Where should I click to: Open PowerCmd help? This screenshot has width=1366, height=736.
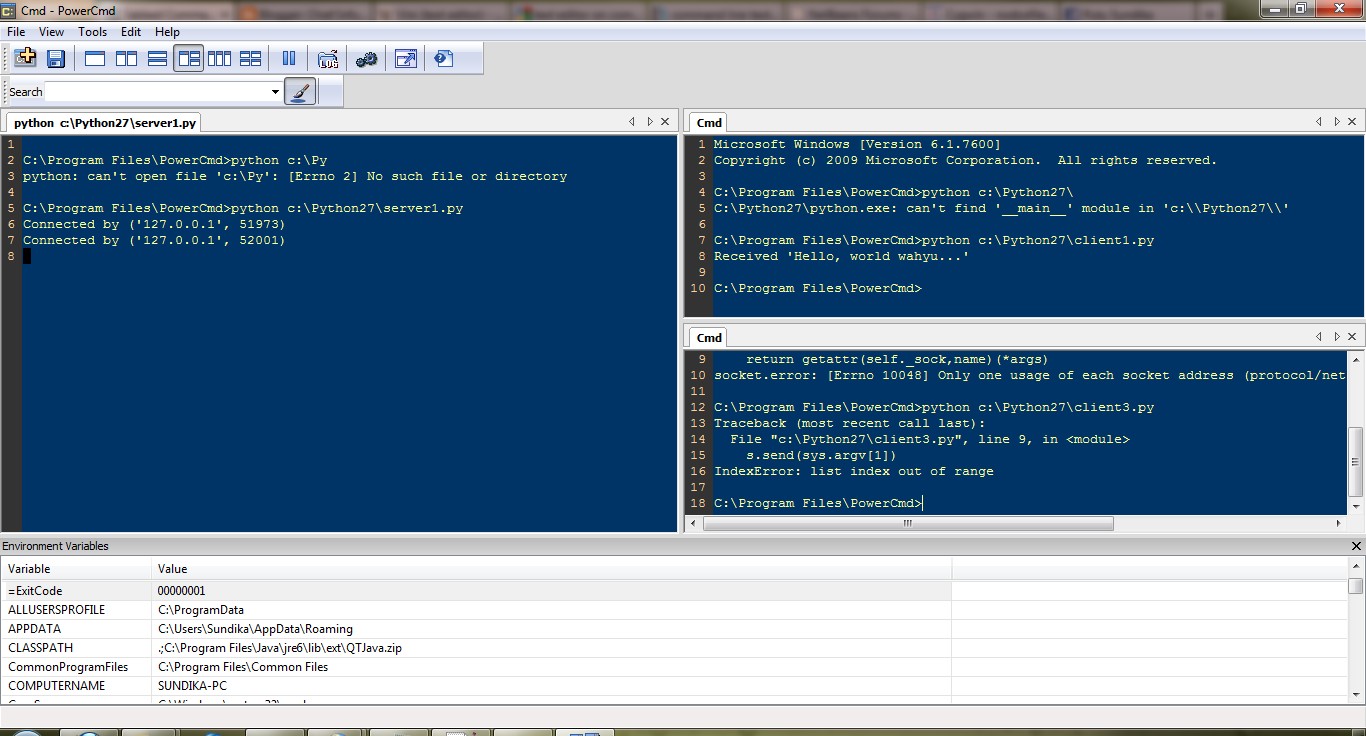coord(443,58)
